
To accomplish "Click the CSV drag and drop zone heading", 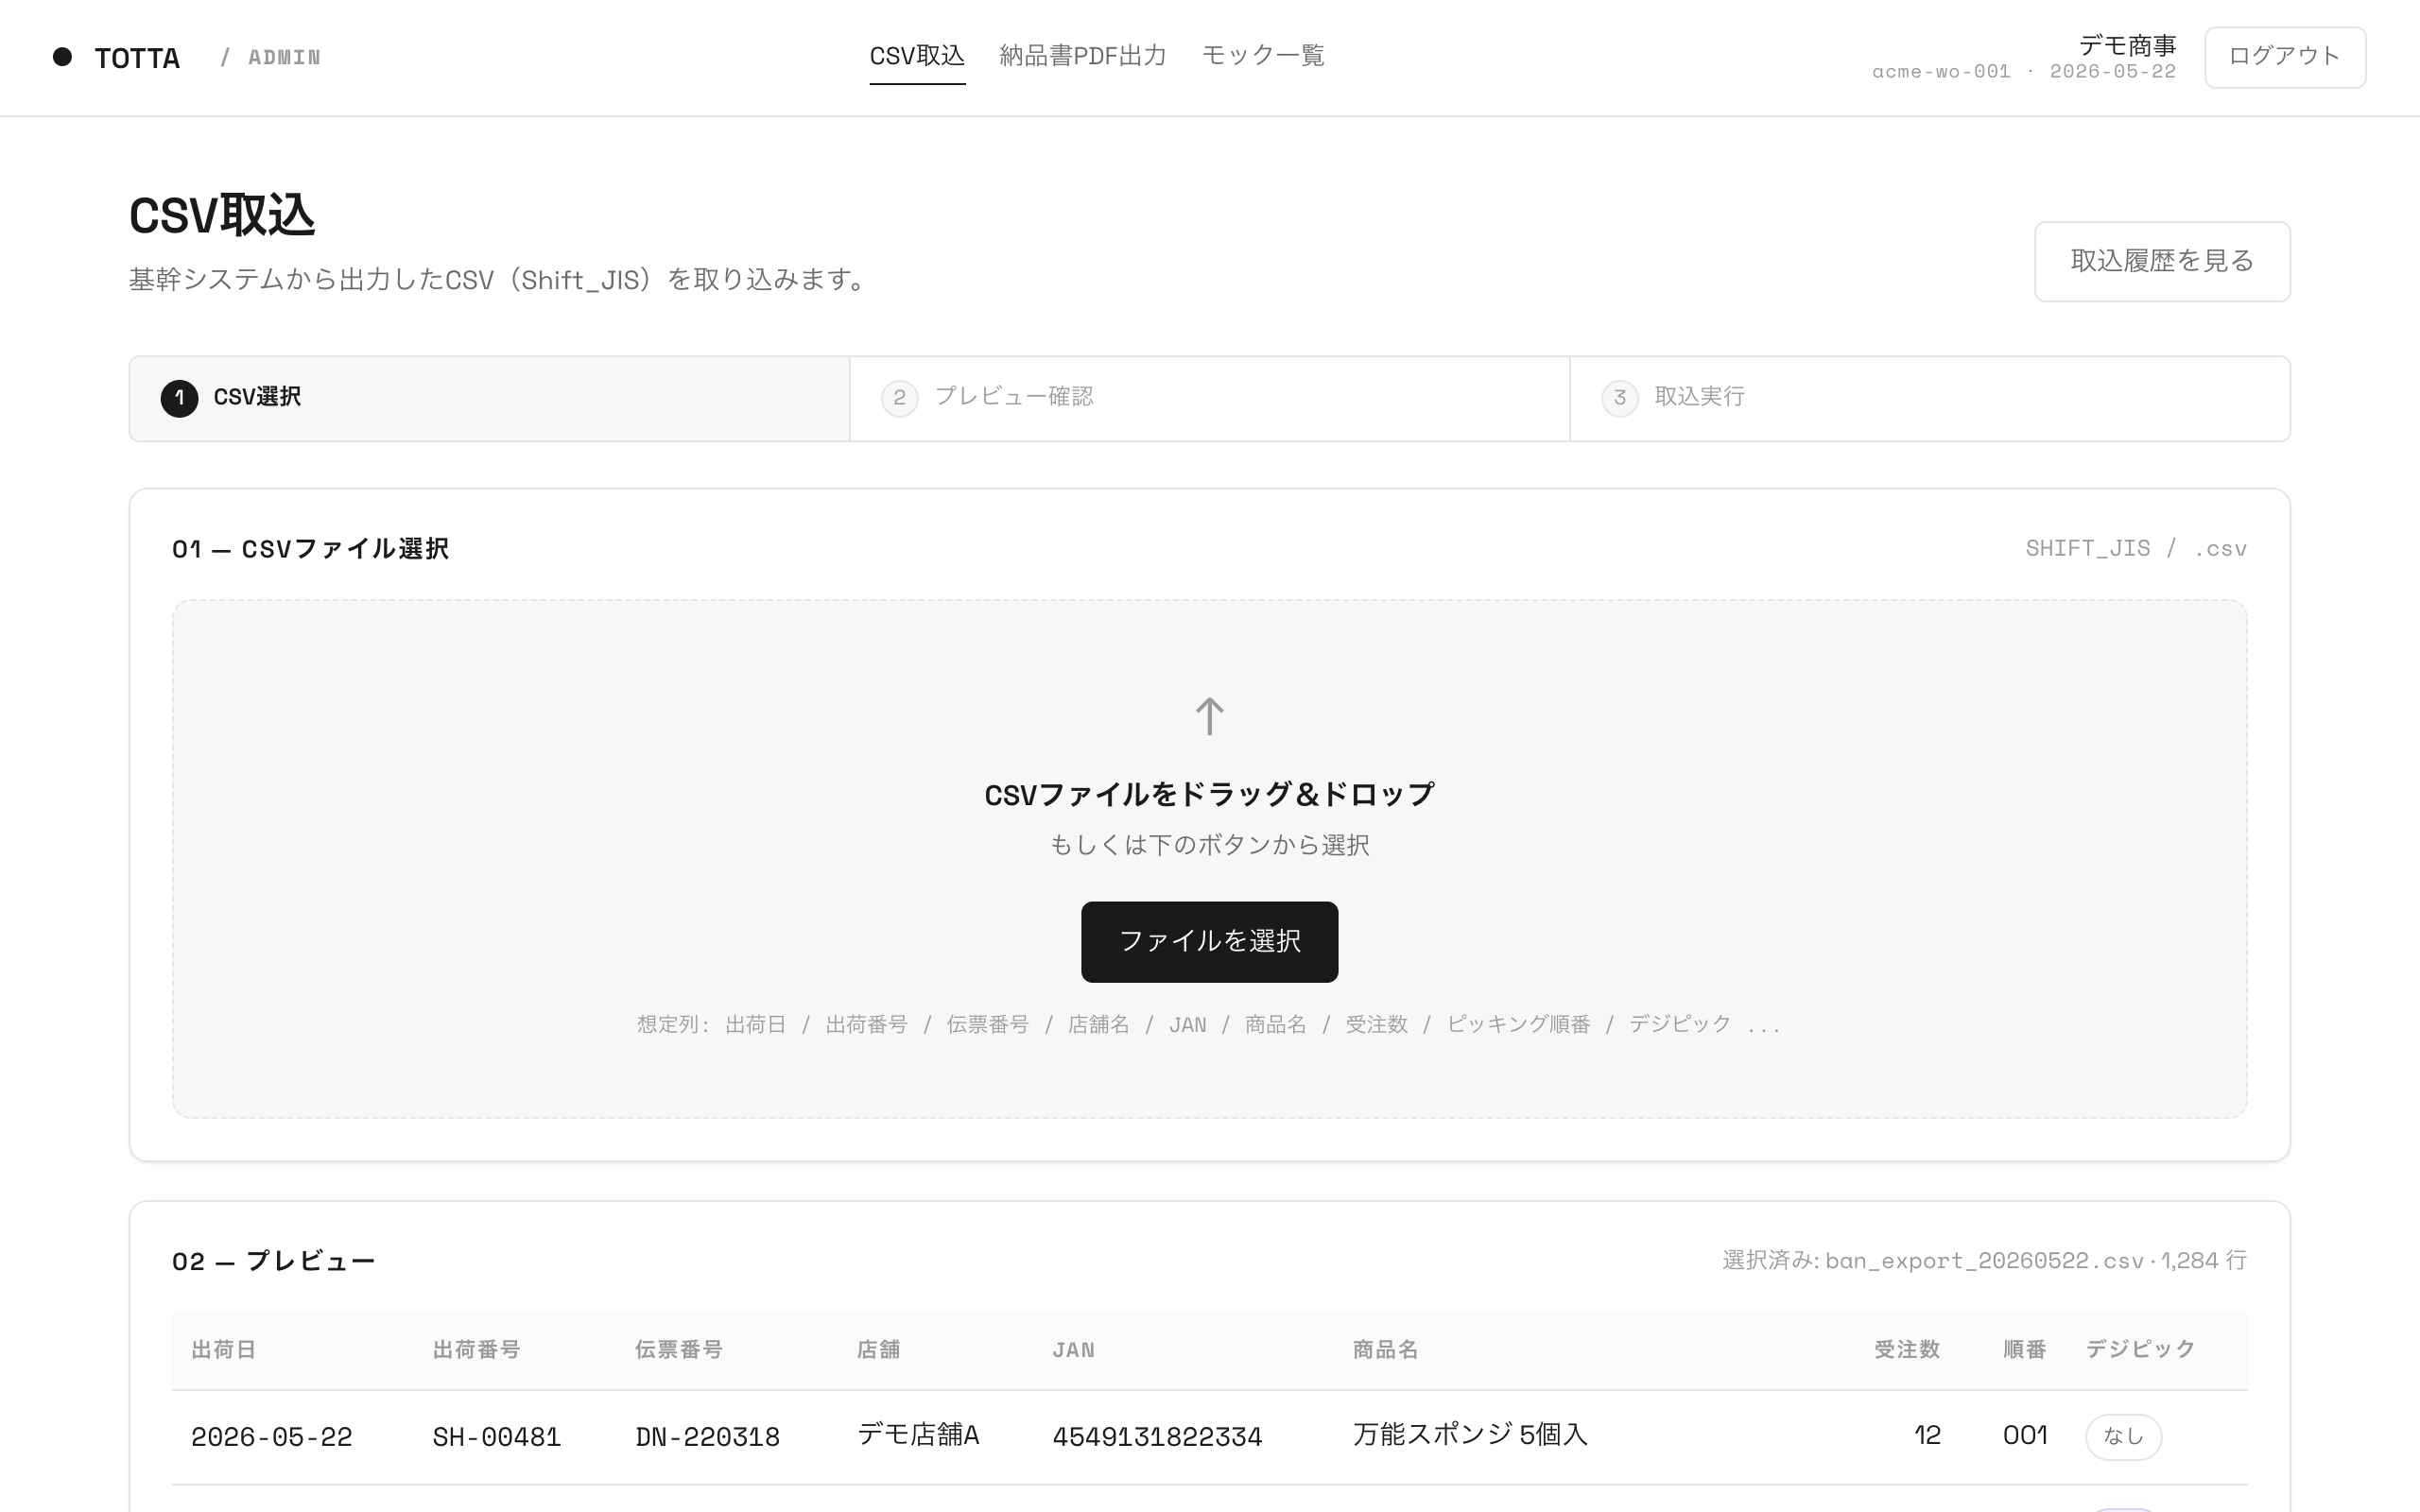I will 1209,795.
